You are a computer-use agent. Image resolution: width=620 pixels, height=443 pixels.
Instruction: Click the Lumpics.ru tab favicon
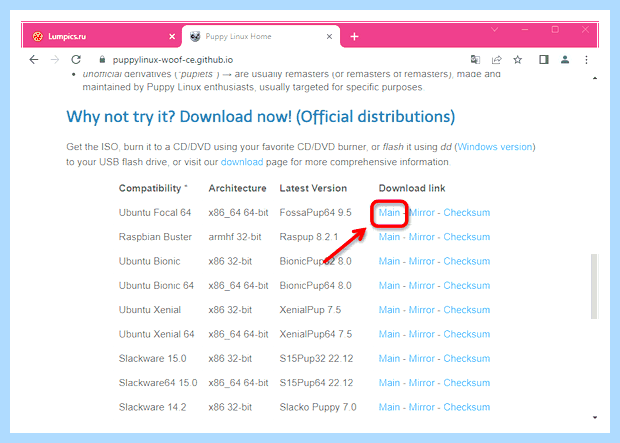38,36
